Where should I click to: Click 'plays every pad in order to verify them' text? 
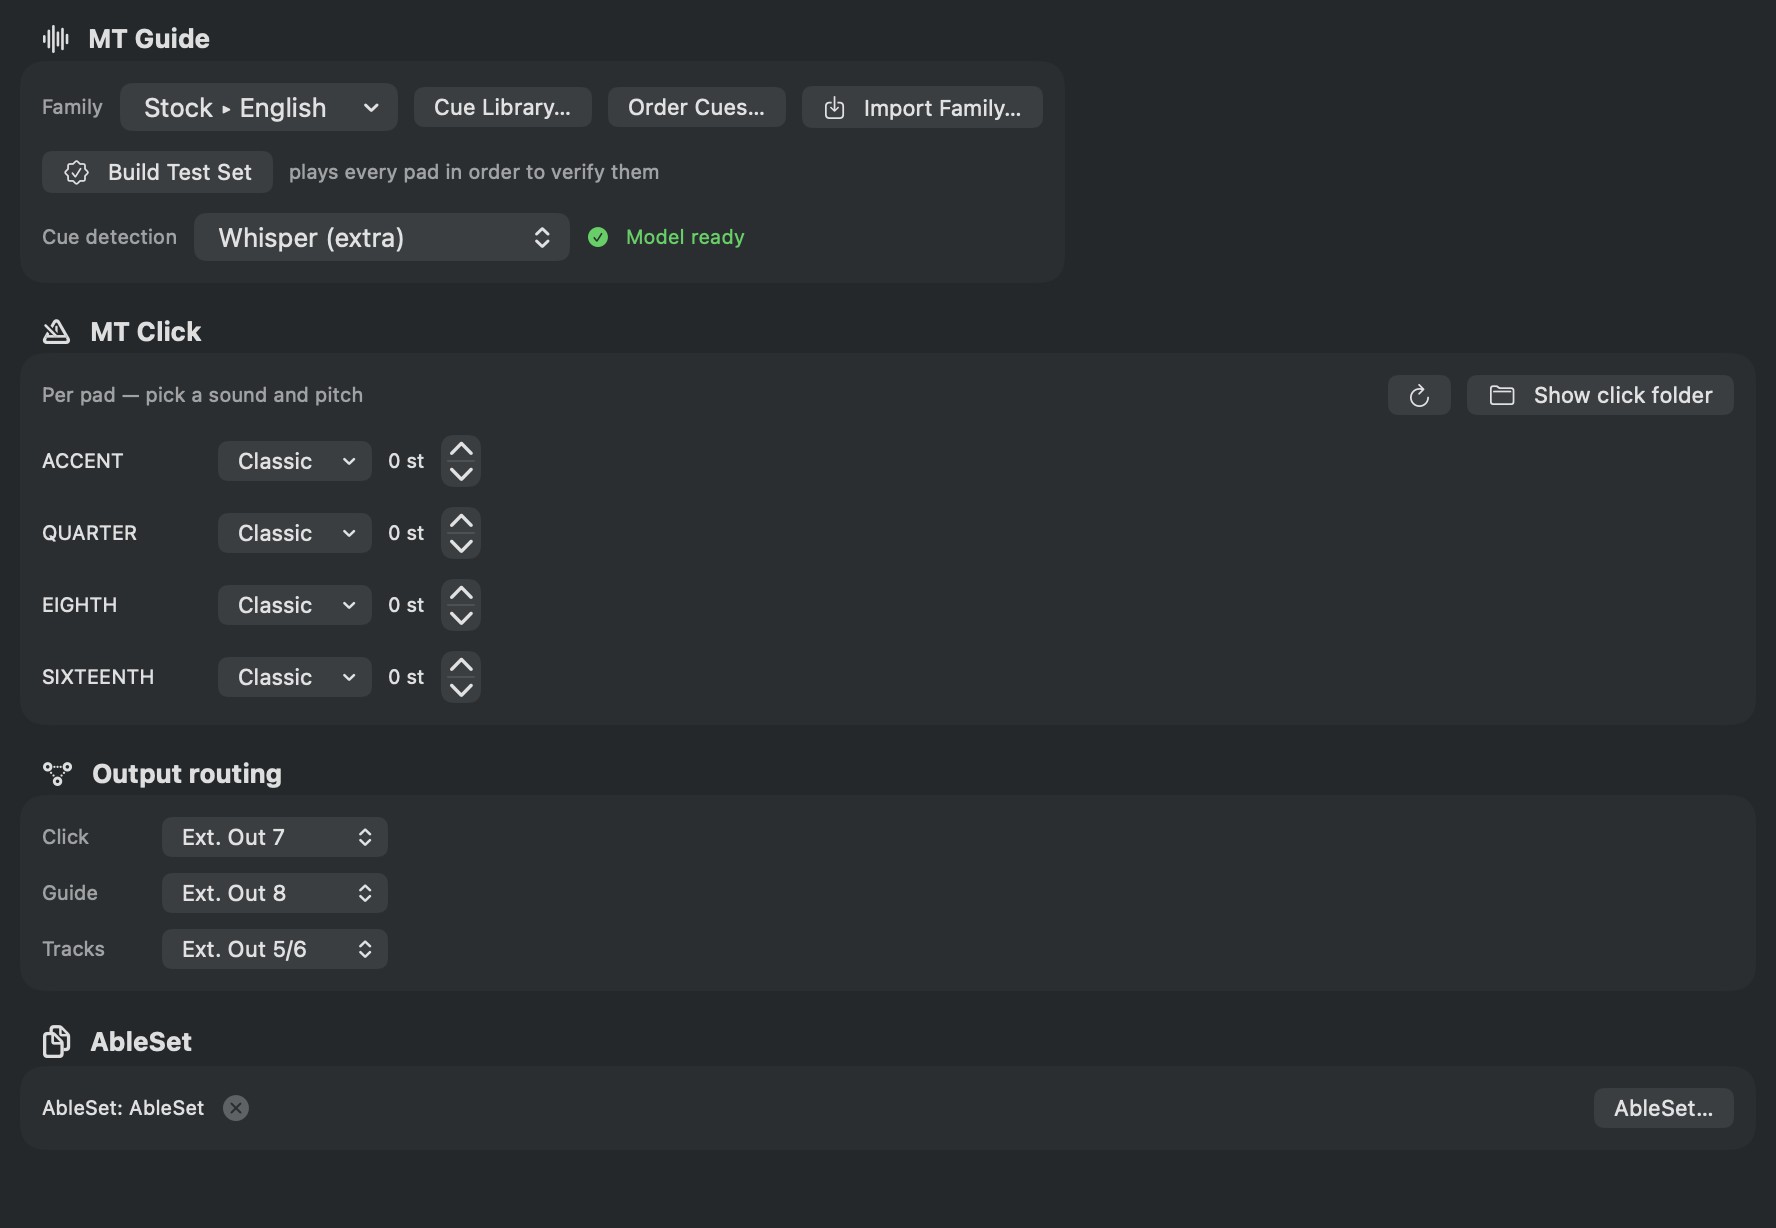tap(474, 172)
